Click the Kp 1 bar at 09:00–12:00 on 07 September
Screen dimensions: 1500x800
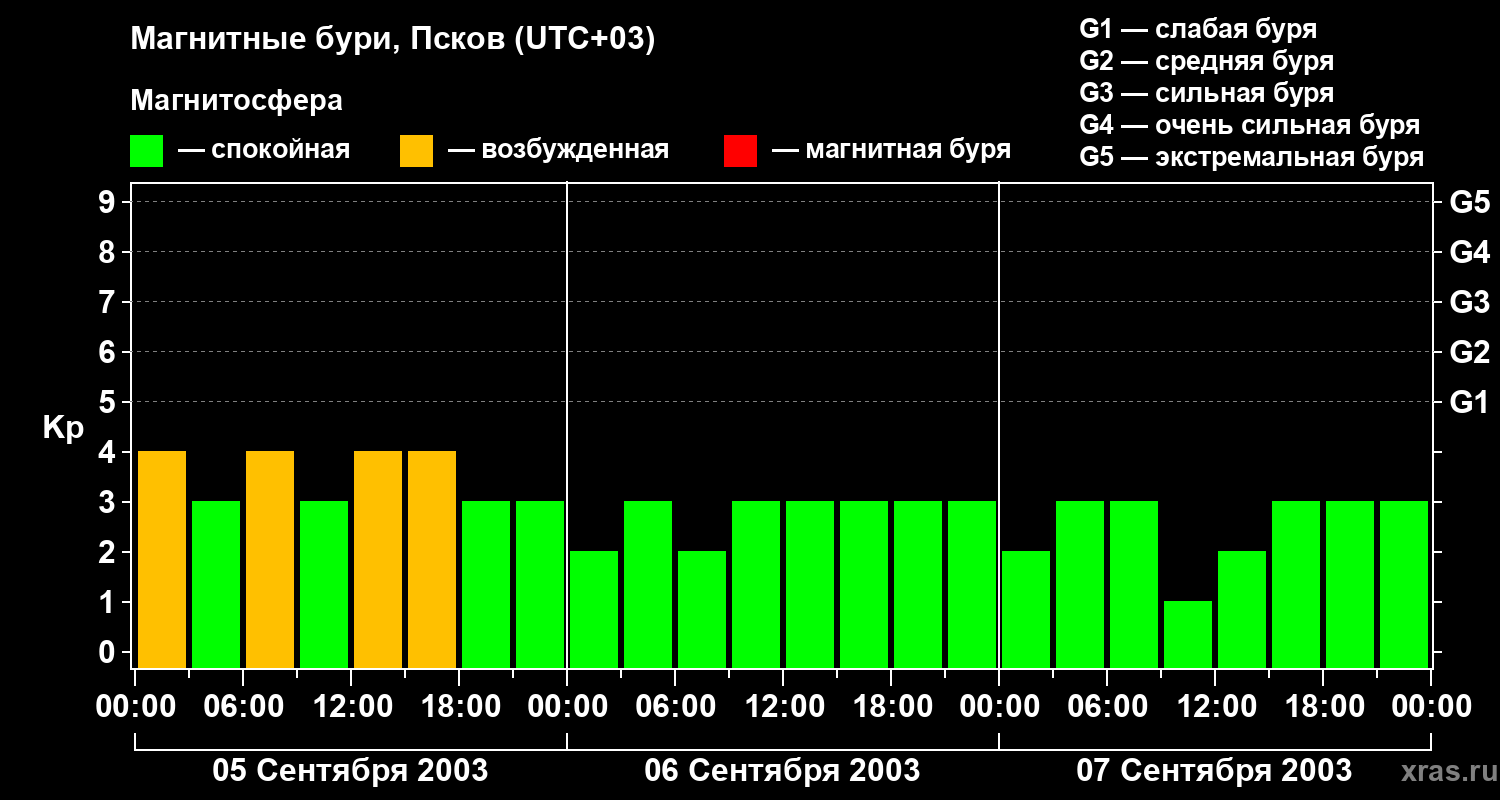(x=1188, y=634)
